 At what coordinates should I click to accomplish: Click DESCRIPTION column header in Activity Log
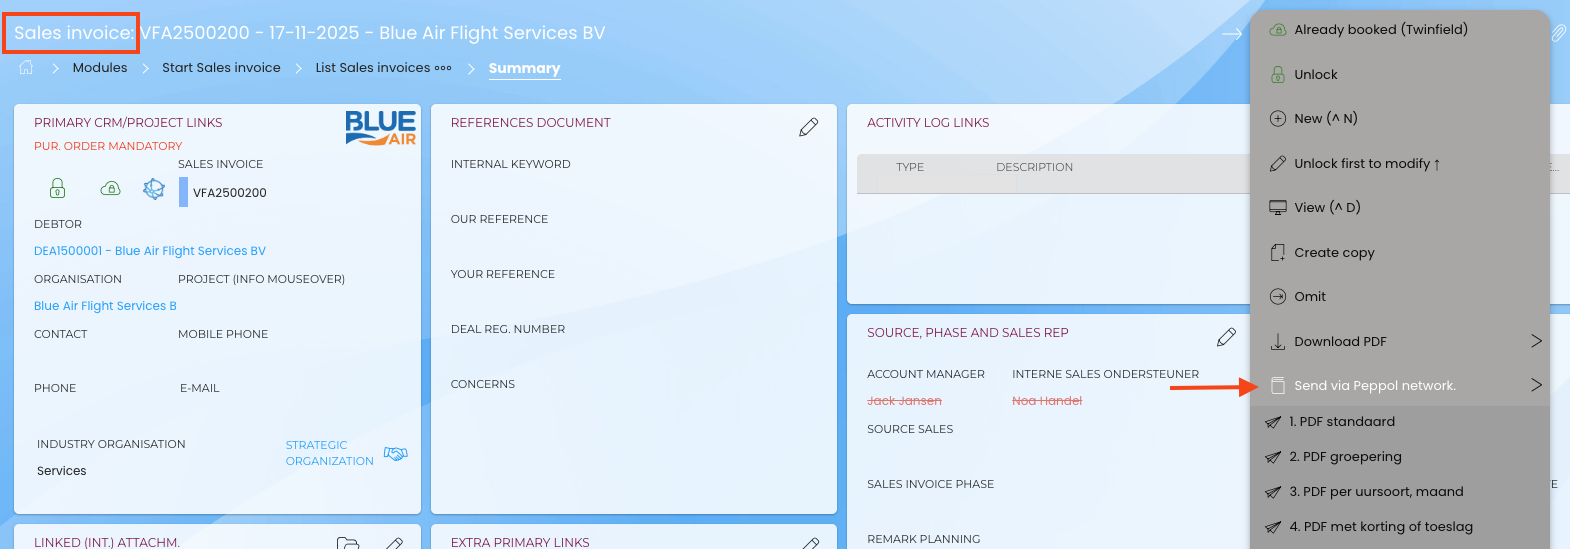coord(1034,167)
